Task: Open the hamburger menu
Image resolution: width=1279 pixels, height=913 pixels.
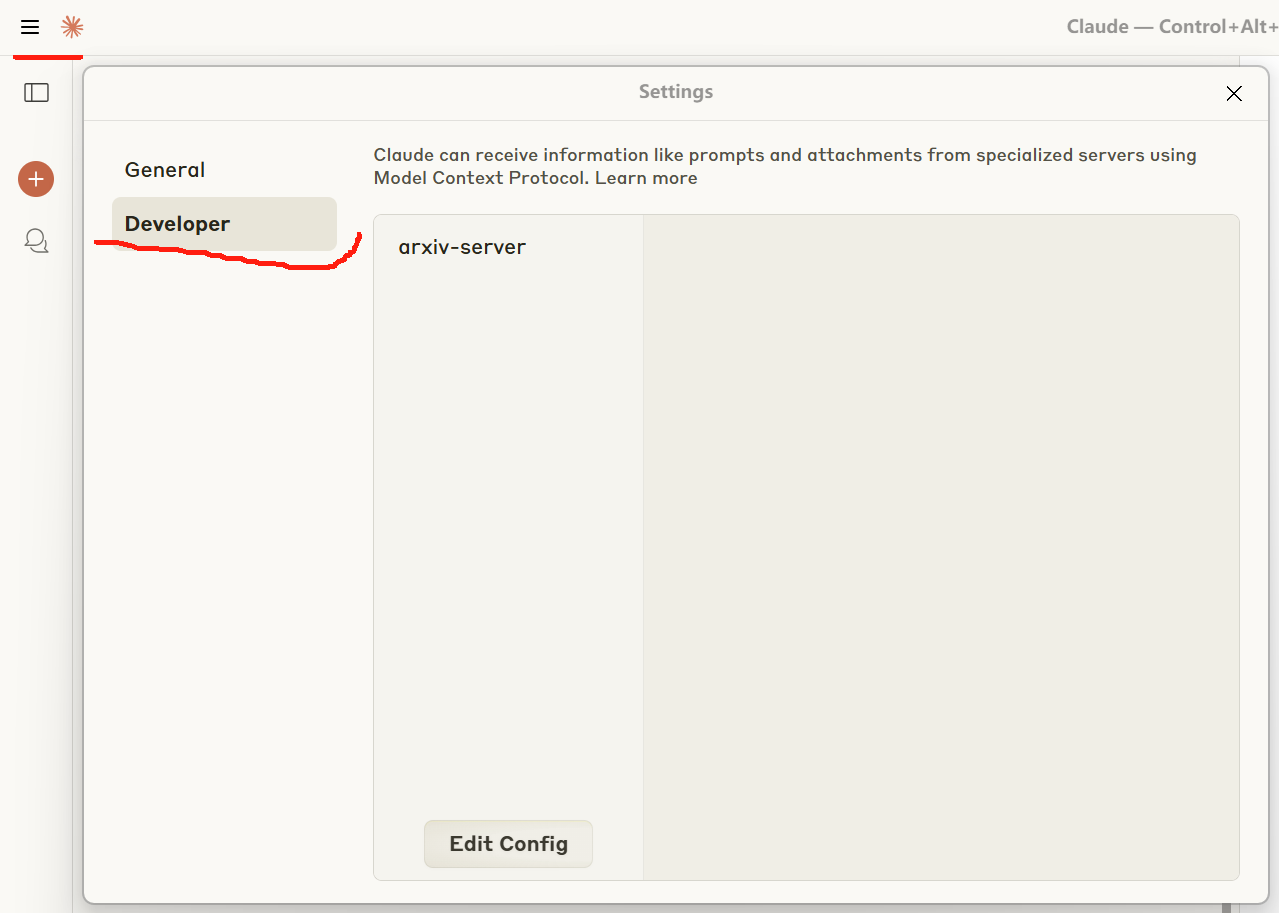Action: pos(30,27)
